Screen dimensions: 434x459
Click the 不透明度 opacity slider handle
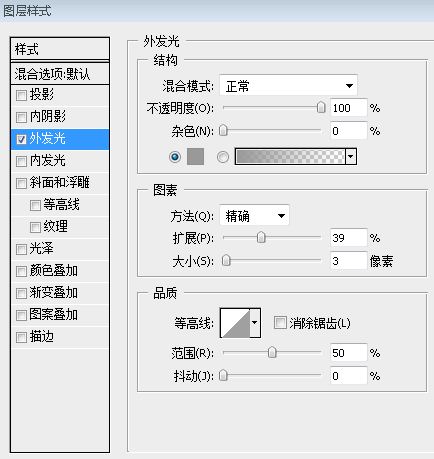(x=321, y=107)
